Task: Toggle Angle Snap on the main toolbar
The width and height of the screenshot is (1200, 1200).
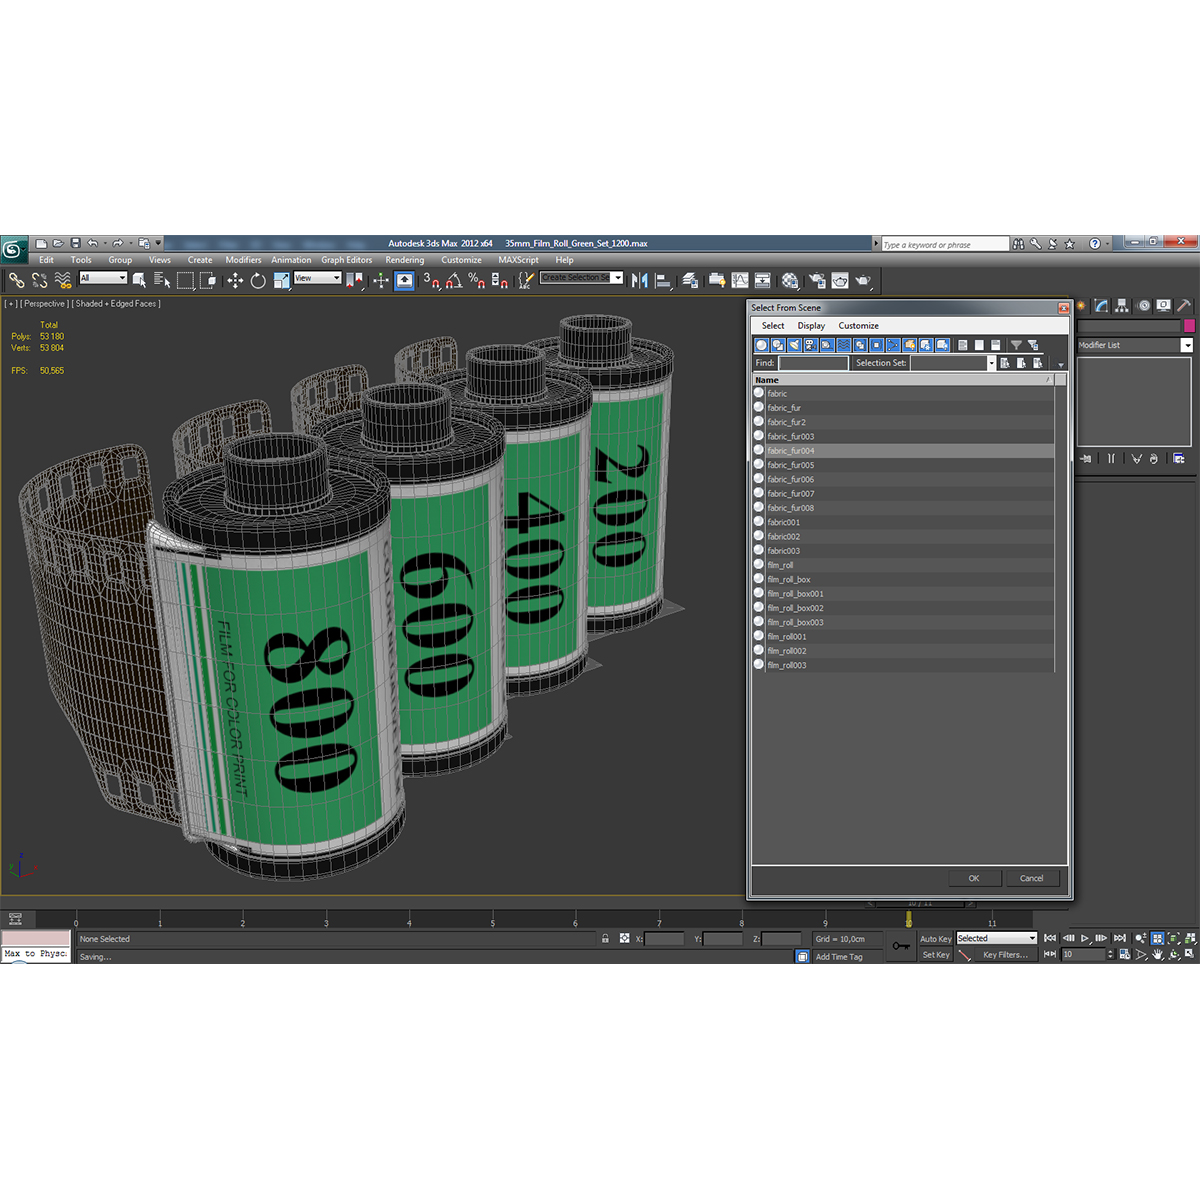Action: (x=453, y=281)
